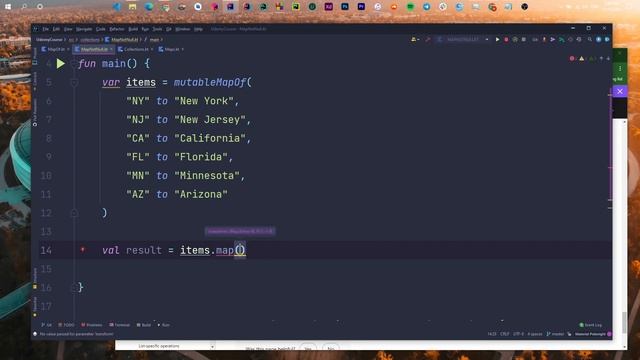
Task: Open the Event Log
Action: pyautogui.click(x=591, y=325)
